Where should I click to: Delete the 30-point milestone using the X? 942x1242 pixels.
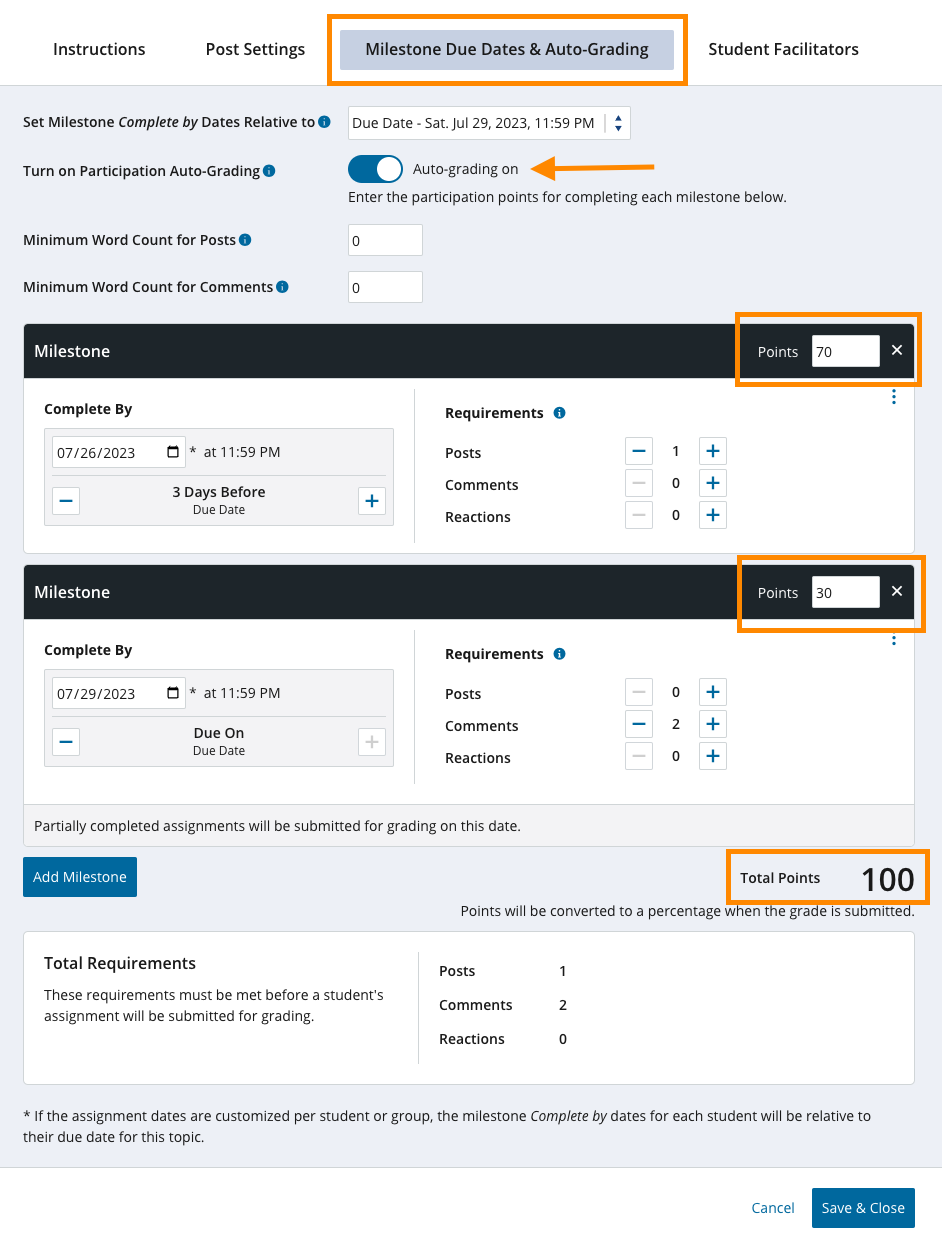coord(897,591)
